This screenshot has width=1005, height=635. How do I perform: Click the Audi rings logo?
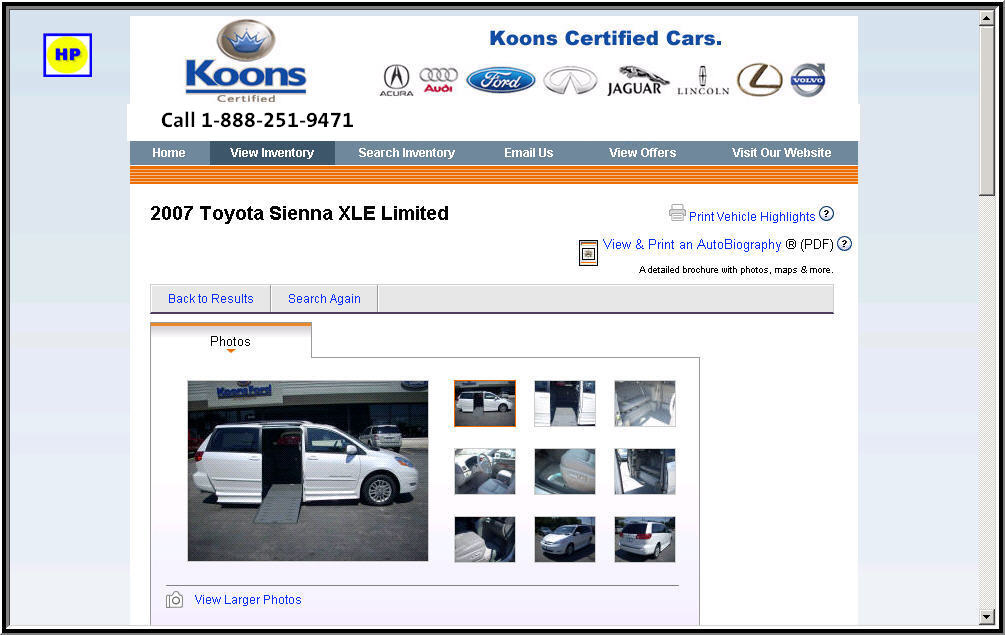[438, 80]
